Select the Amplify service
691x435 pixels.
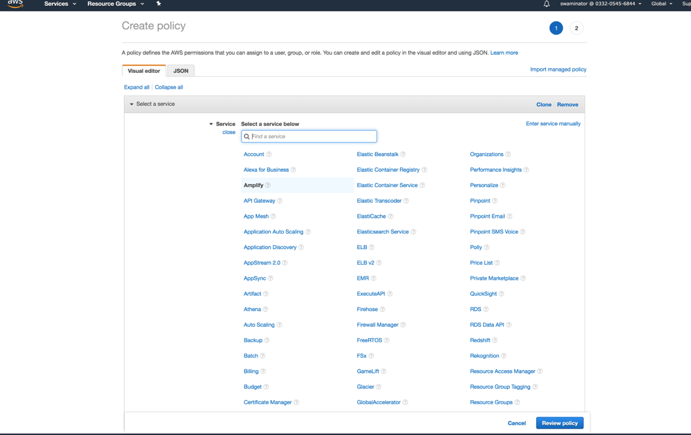click(x=253, y=185)
